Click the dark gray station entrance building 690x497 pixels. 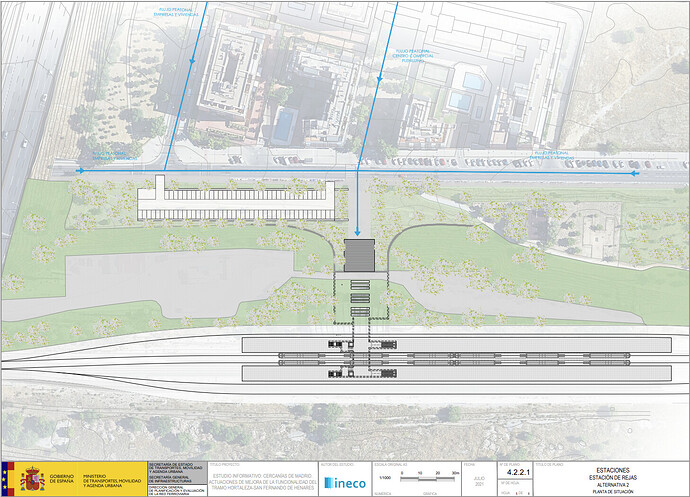pos(359,255)
